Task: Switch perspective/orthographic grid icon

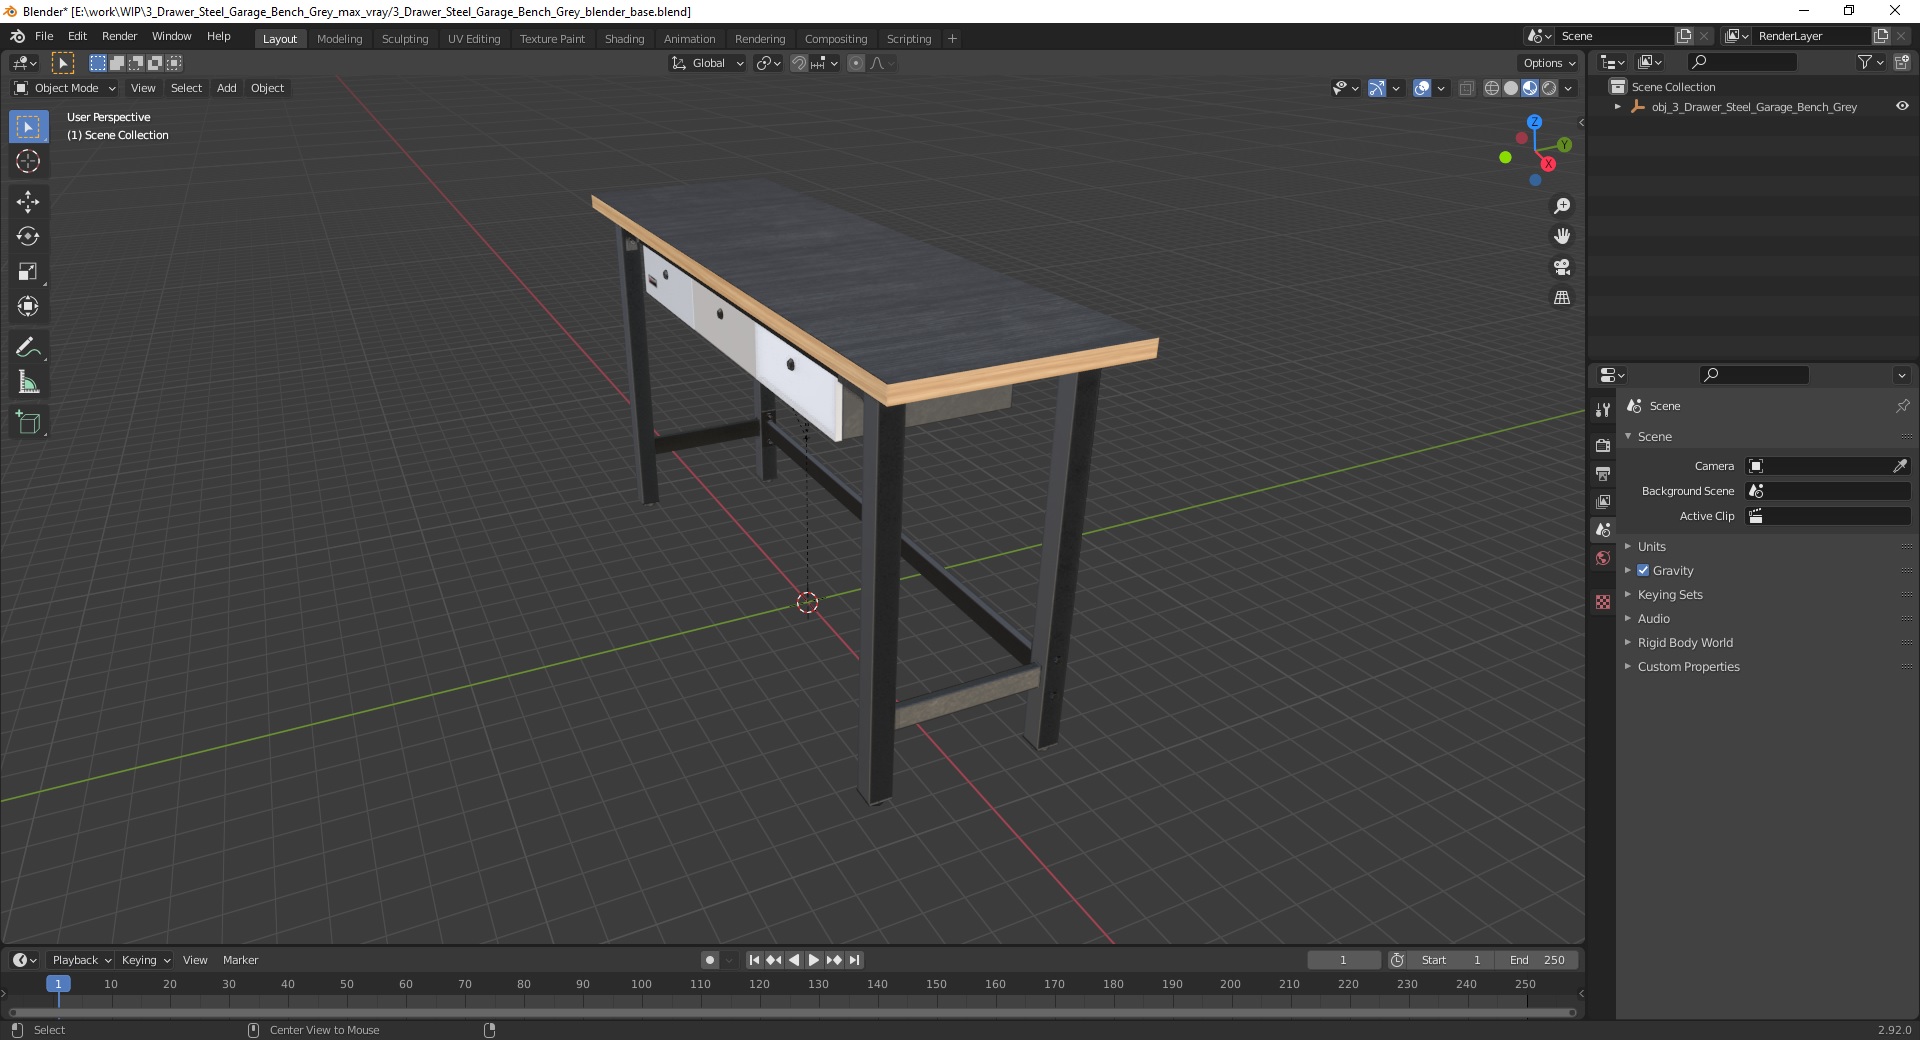Action: point(1561,297)
